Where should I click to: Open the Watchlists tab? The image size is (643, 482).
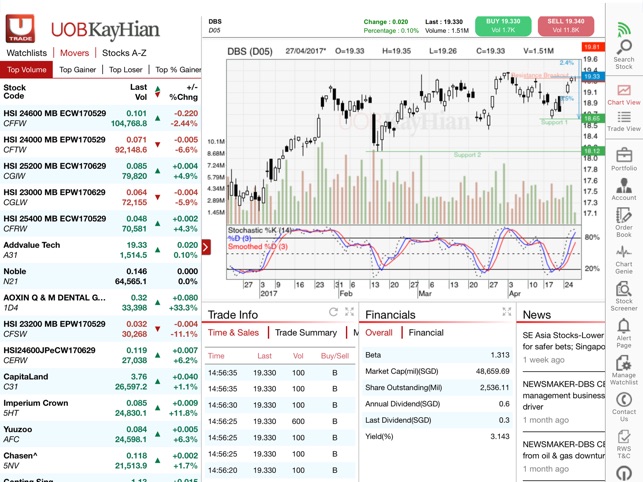[x=27, y=53]
